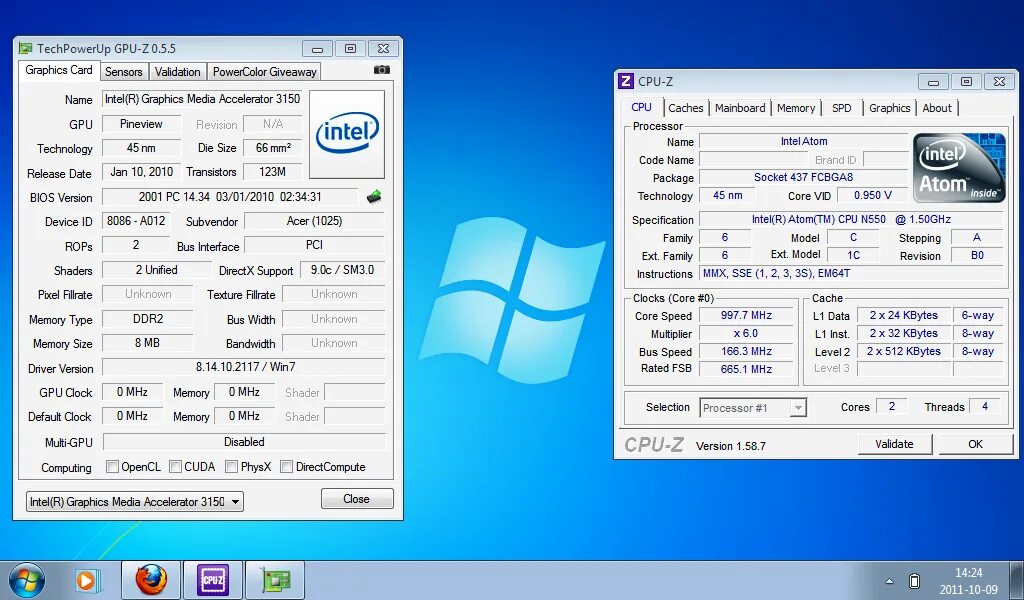The height and width of the screenshot is (600, 1024).
Task: Open the Mainboard tab
Action: 740,108
